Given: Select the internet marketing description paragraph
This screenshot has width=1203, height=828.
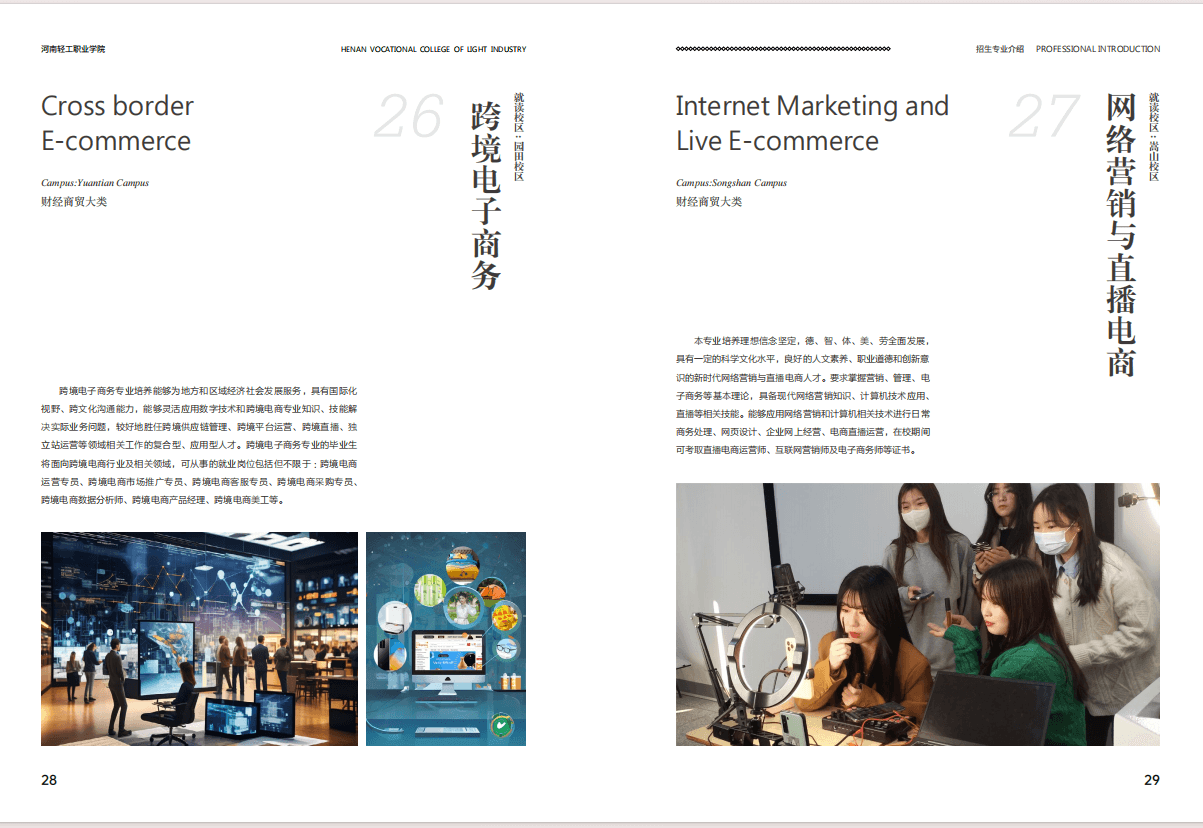Looking at the screenshot, I should coord(805,395).
